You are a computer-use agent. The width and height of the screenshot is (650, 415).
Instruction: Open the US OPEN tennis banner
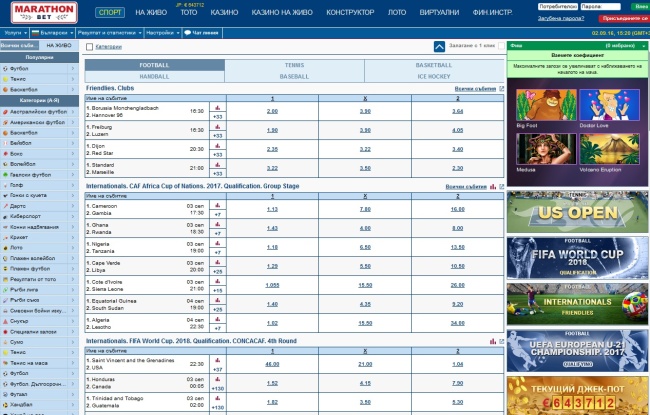click(577, 211)
